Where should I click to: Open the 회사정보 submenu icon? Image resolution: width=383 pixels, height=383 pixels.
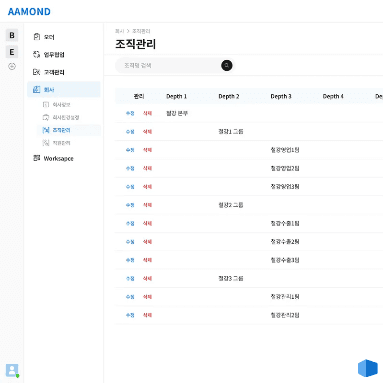click(46, 105)
